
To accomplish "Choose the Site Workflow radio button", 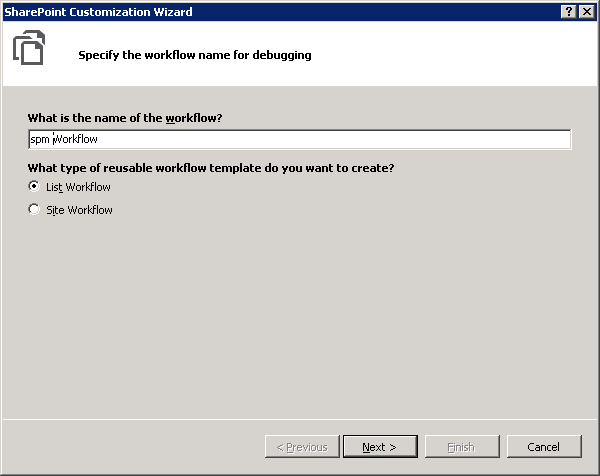I will (35, 210).
